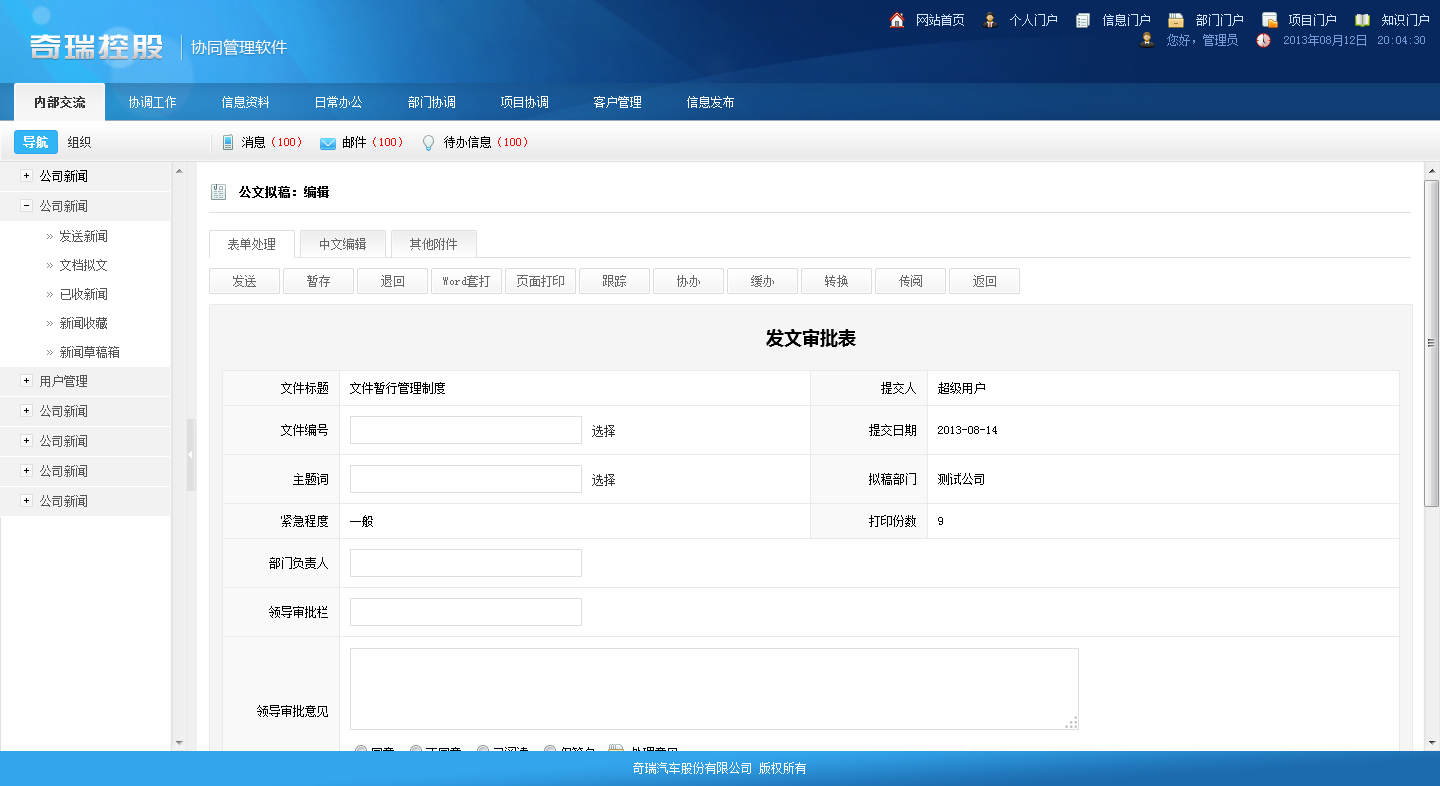The height and width of the screenshot is (786, 1440).
Task: Click the 文件暂行管理制度 title value
Action: click(x=397, y=389)
